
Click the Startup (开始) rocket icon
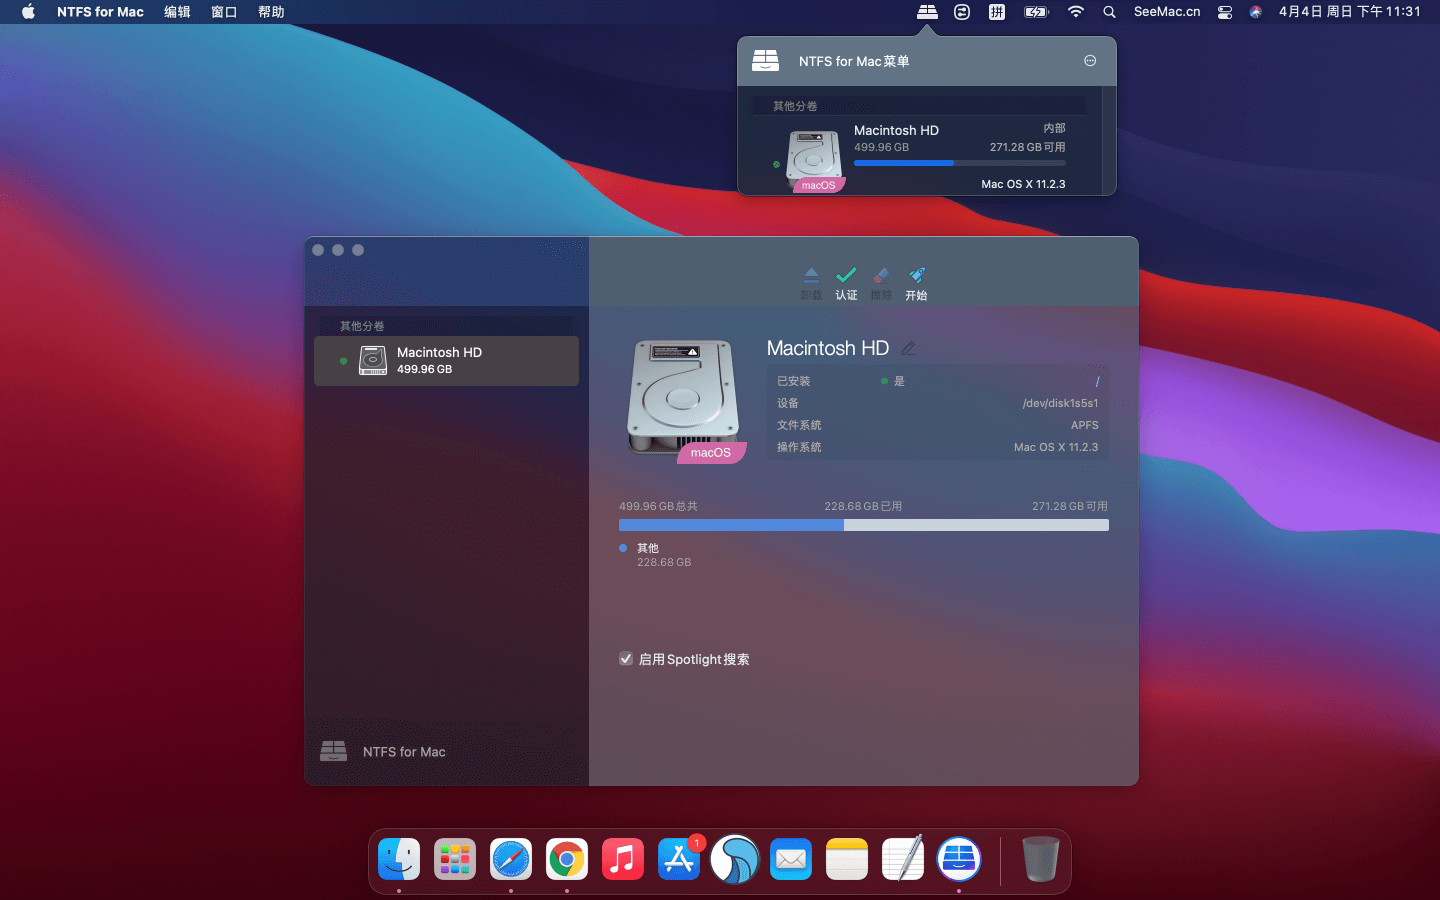click(916, 275)
